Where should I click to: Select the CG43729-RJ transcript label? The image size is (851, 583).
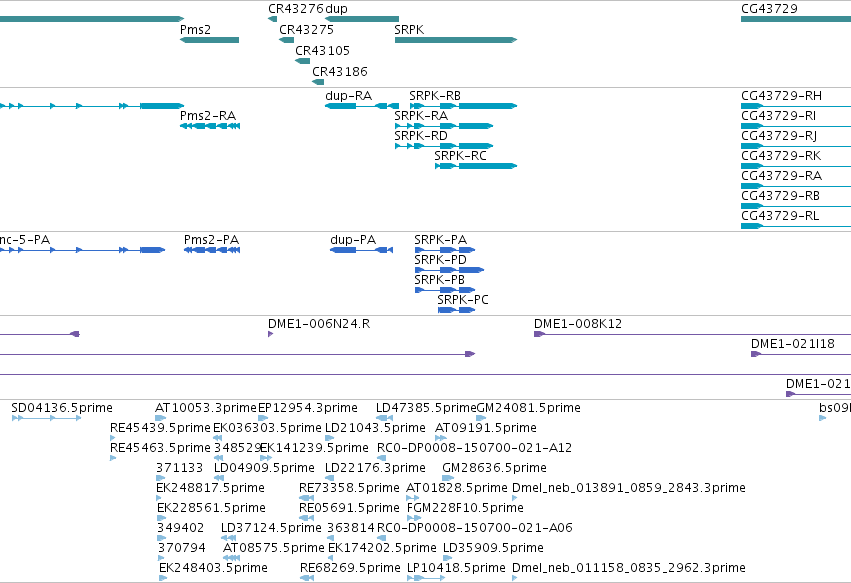coord(779,136)
